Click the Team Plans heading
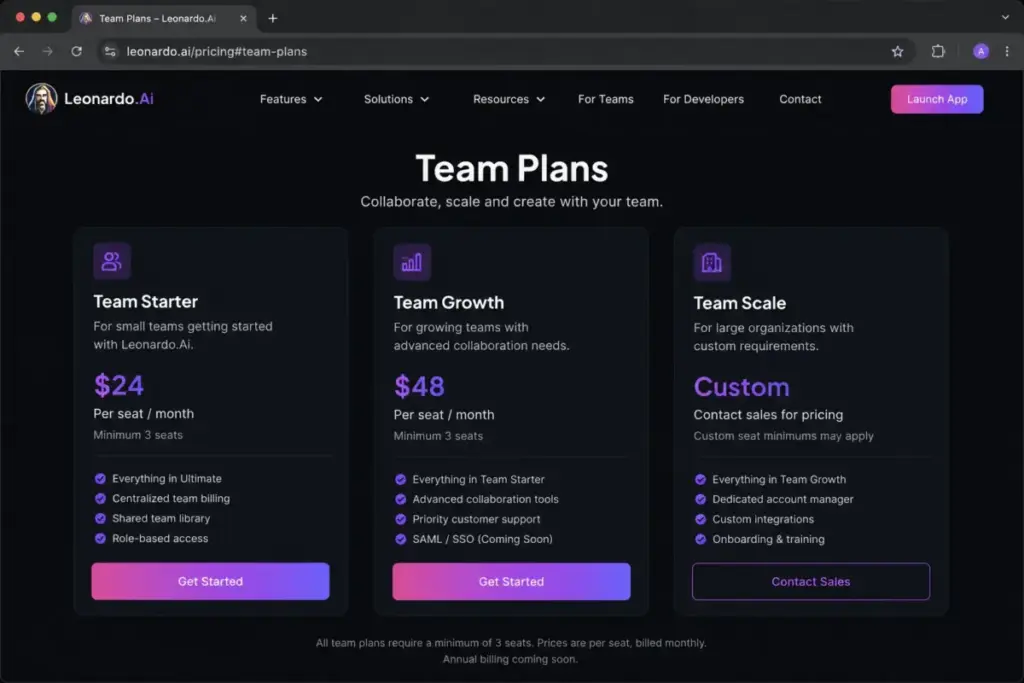This screenshot has width=1024, height=683. (x=511, y=168)
